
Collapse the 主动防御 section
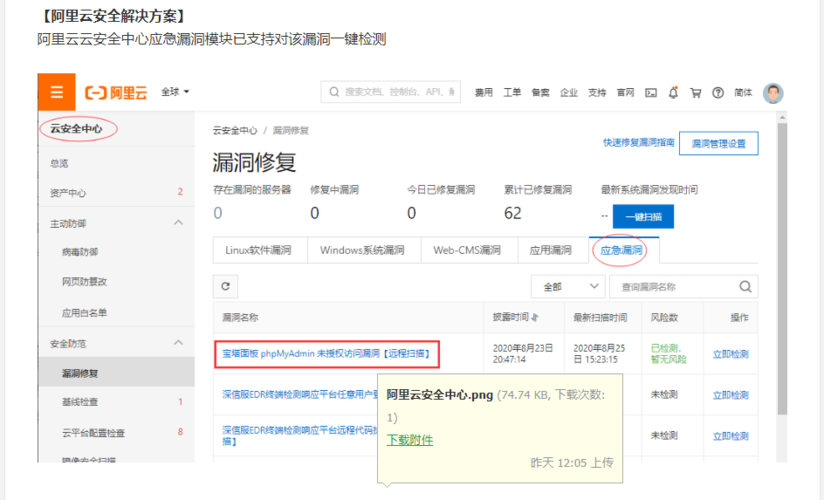point(179,223)
